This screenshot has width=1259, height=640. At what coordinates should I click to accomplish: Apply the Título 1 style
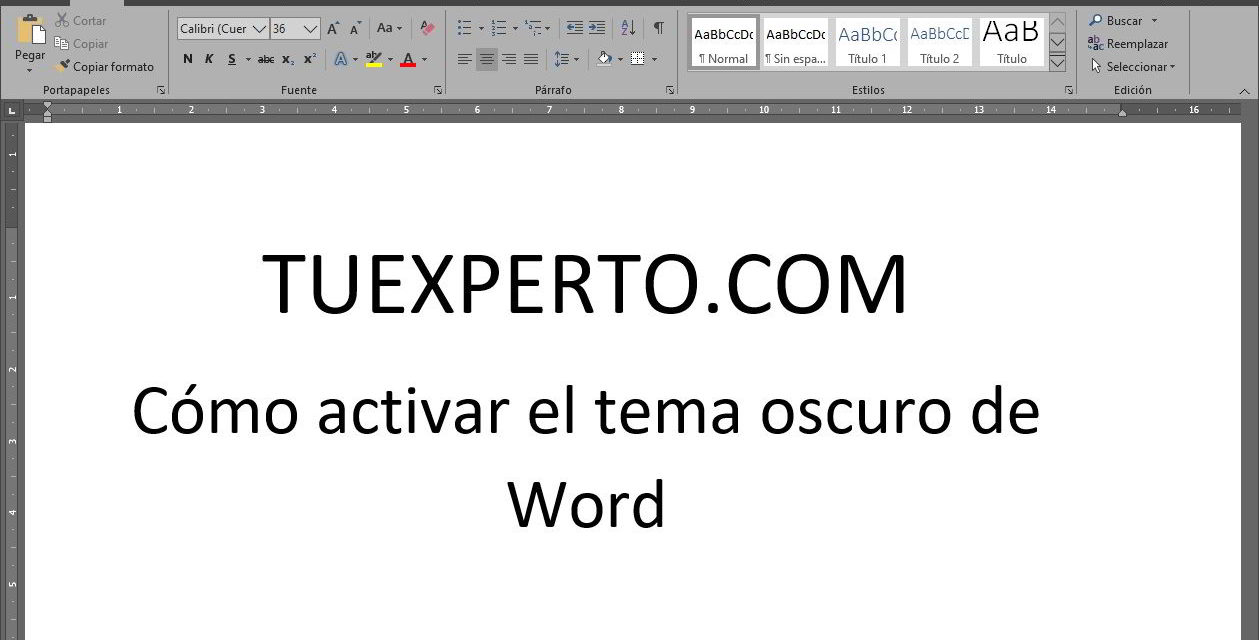coord(867,44)
